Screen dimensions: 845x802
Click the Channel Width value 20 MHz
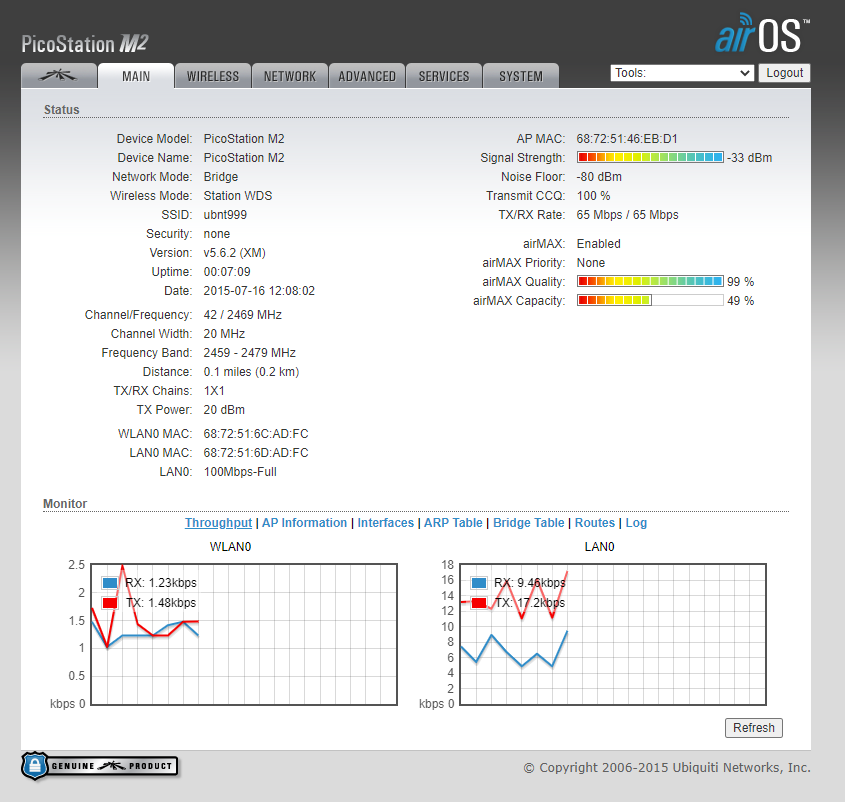click(x=224, y=334)
